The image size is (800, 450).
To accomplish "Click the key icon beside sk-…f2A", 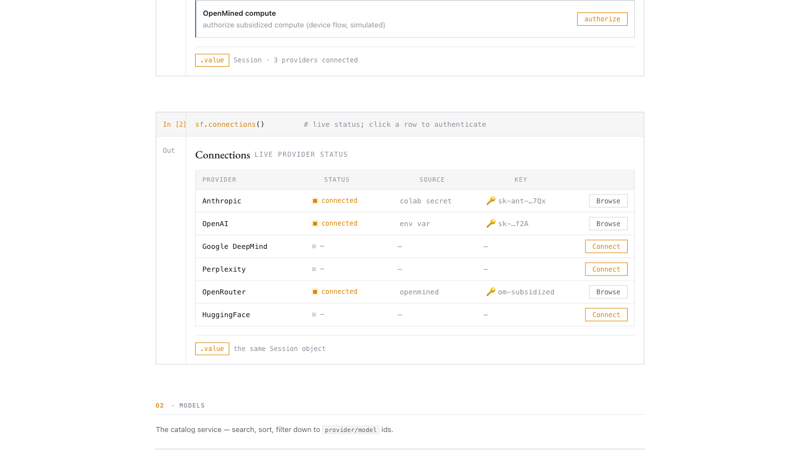I will tap(491, 223).
